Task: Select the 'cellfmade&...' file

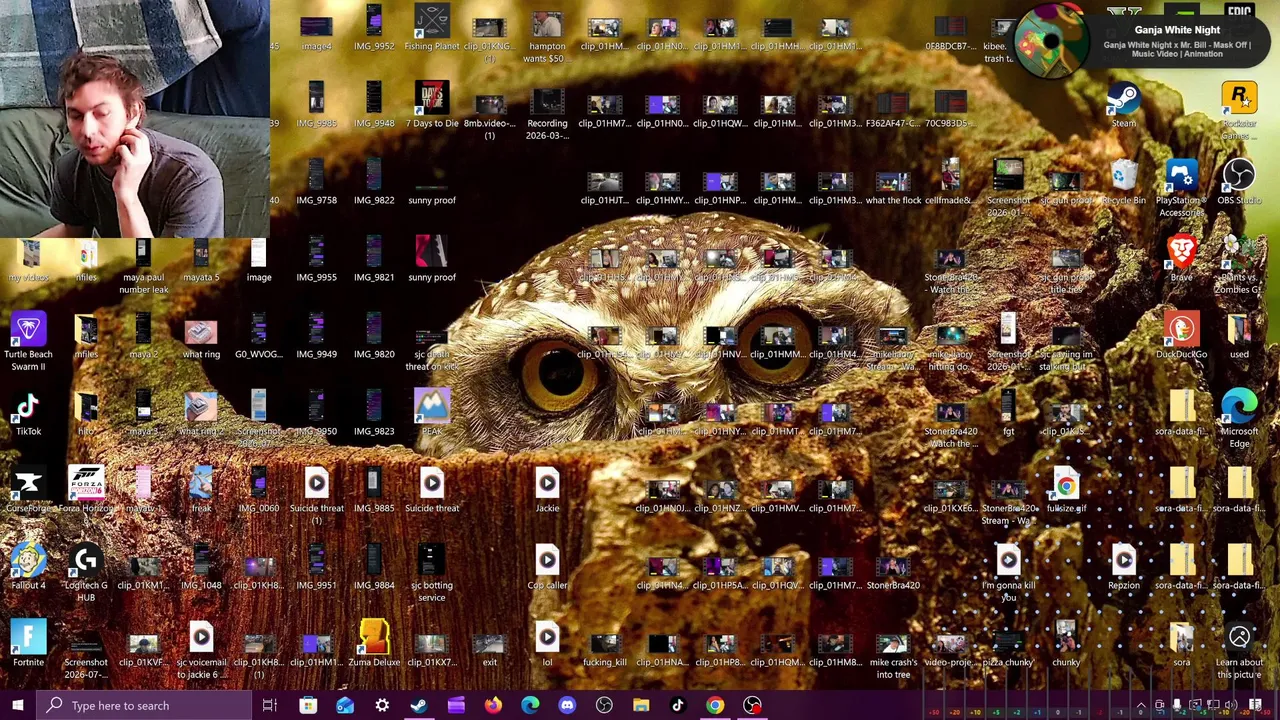Action: click(x=950, y=182)
